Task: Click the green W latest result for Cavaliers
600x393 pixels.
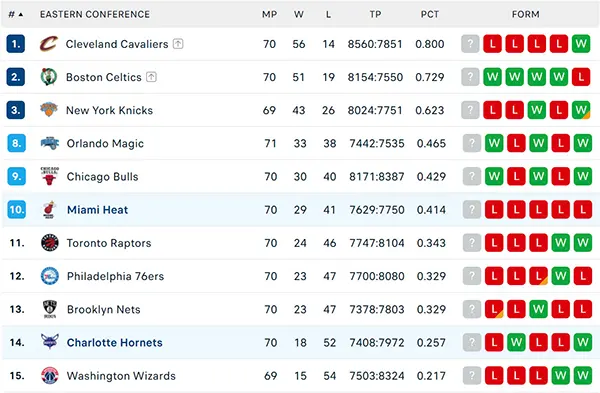Action: pos(581,44)
